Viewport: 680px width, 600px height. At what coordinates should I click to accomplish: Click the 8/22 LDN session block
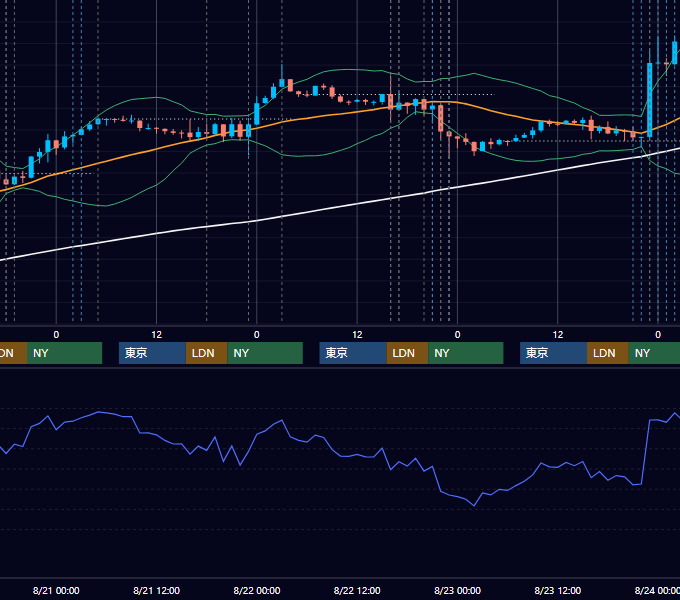click(x=407, y=353)
